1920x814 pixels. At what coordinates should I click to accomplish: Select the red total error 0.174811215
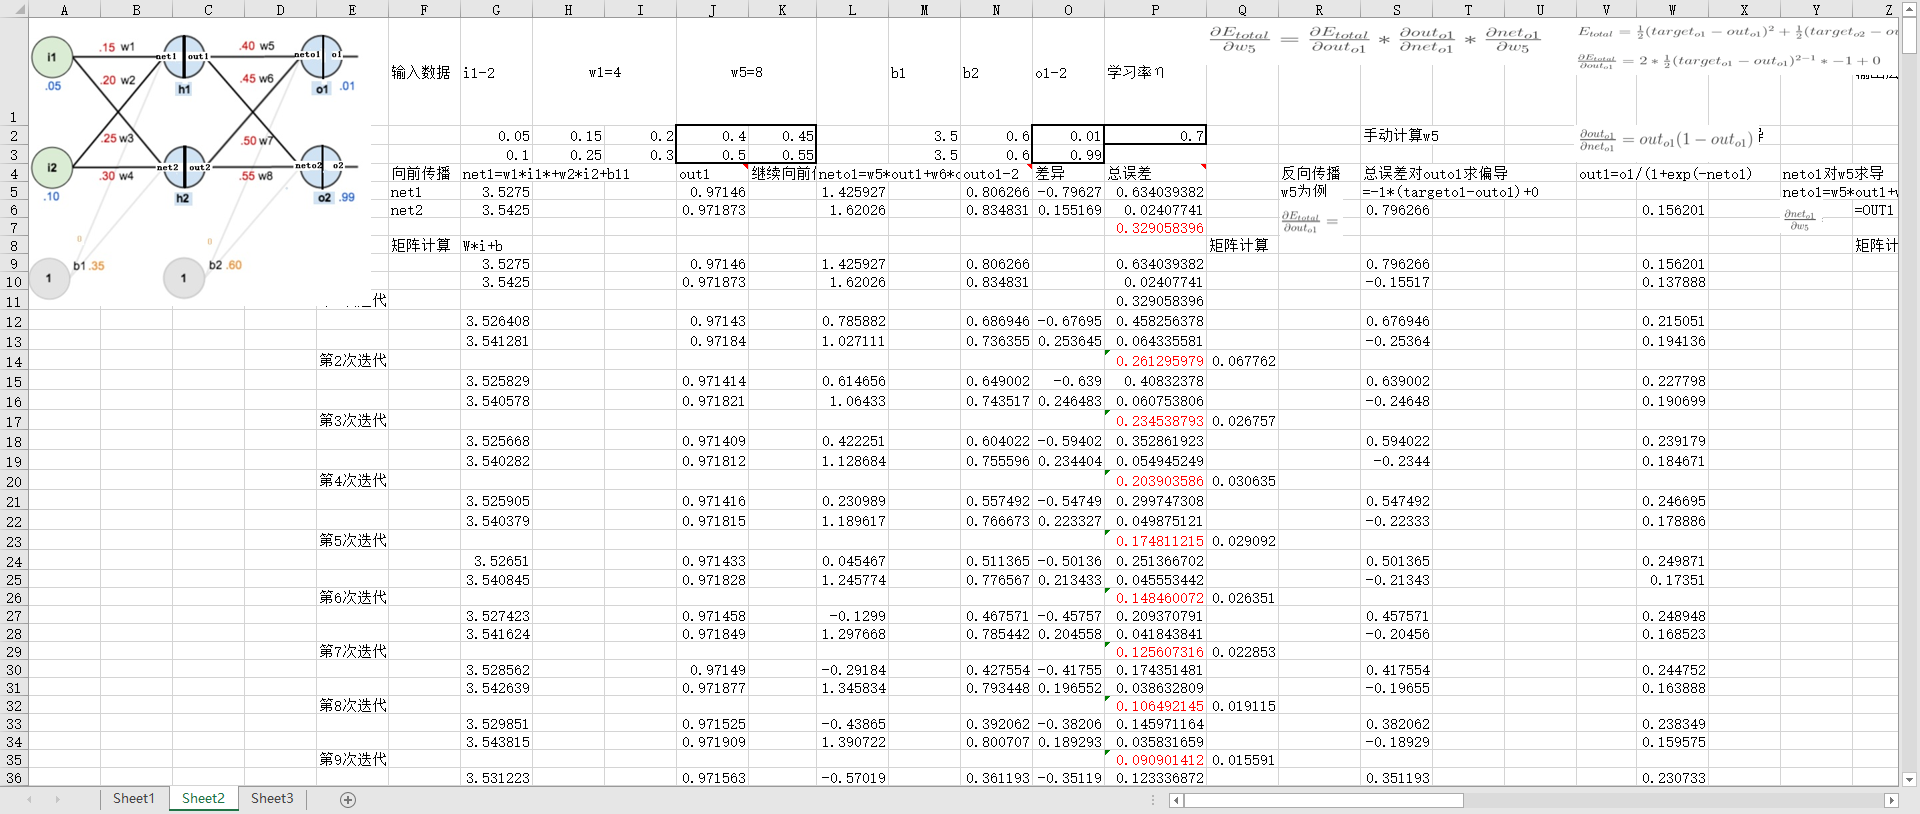1155,541
